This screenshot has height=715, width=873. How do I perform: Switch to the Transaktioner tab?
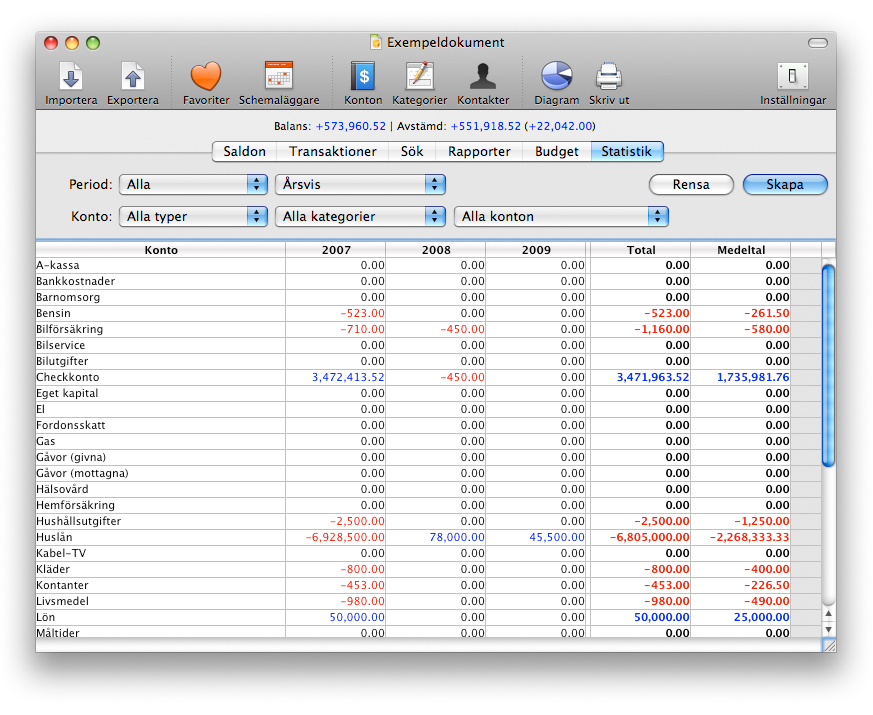[x=333, y=151]
